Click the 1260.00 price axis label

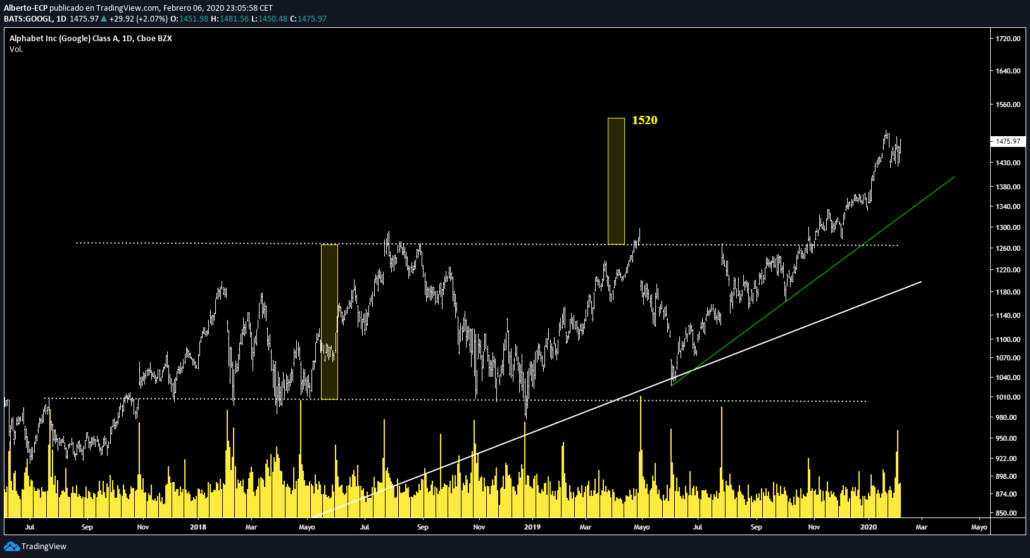coord(1008,248)
